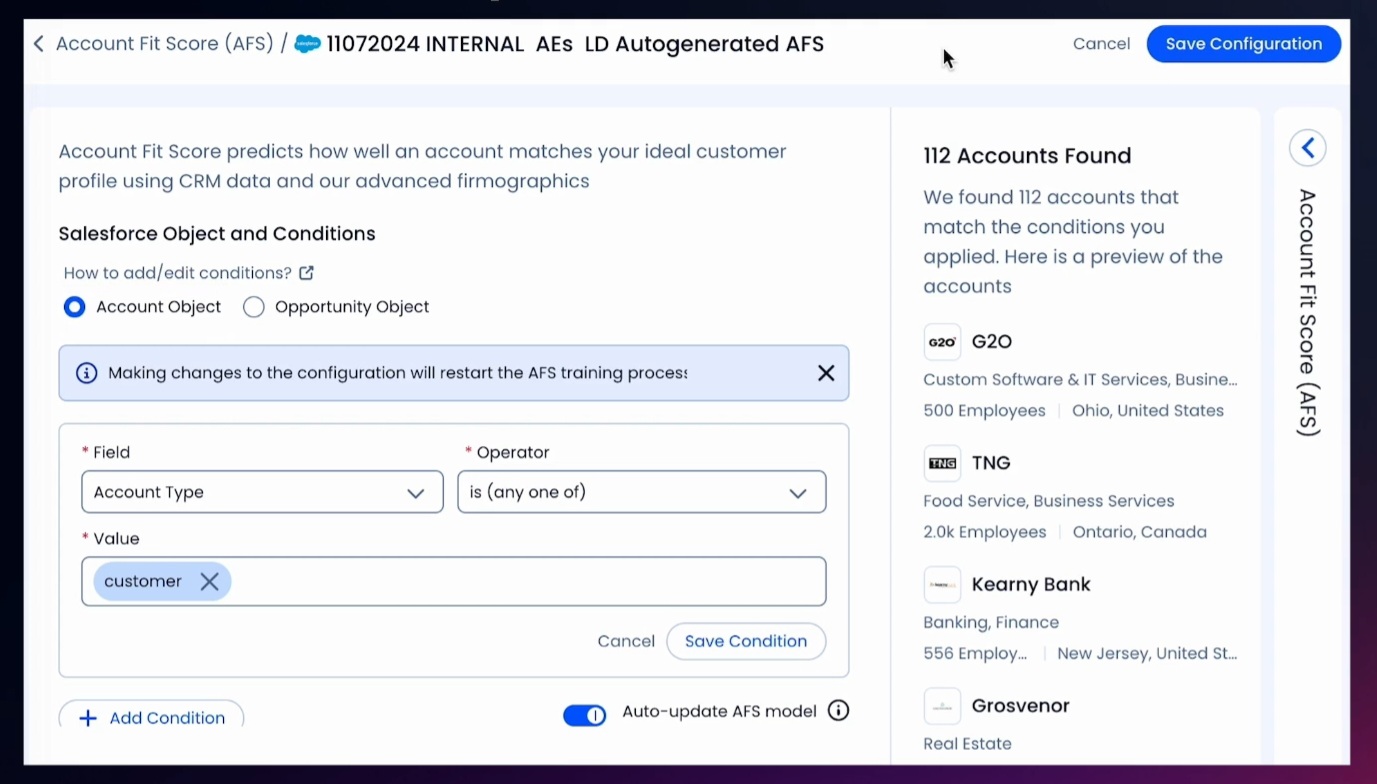Click the Grosvenor company logo
The height and width of the screenshot is (784, 1377).
pos(942,706)
